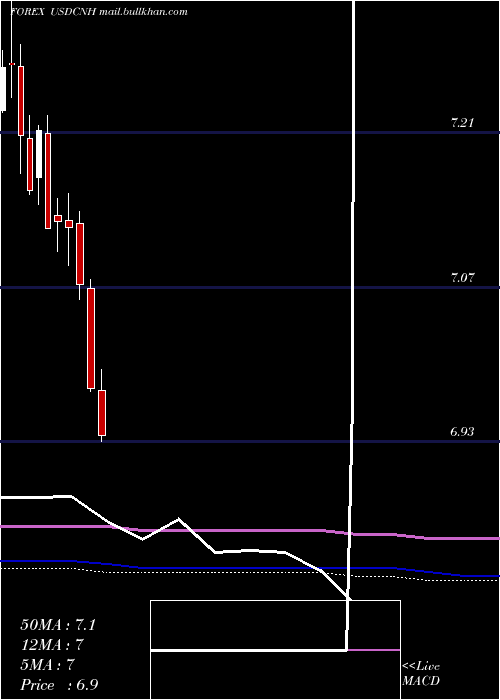Click the last red candlestick near 6.93
The image size is (500, 700).
(102, 413)
